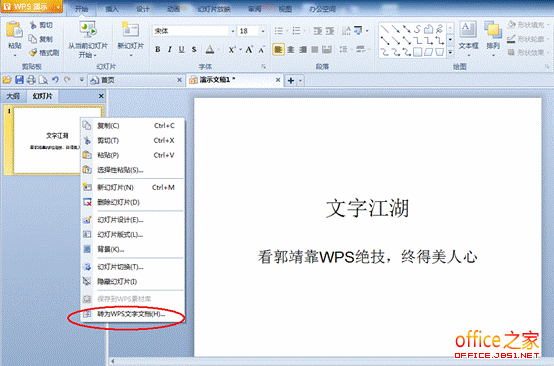Select the rectangle shape in shapes gallery
The image size is (554, 366).
coord(418,52)
